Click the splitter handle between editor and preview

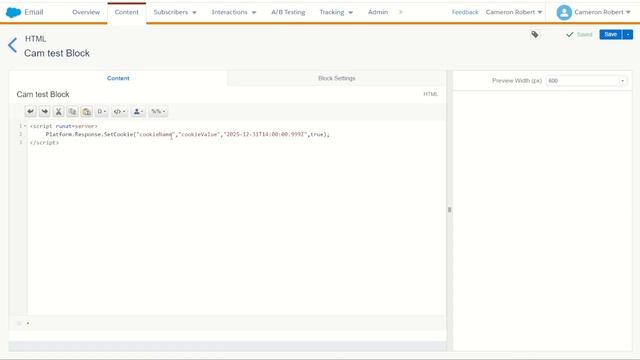click(x=449, y=210)
